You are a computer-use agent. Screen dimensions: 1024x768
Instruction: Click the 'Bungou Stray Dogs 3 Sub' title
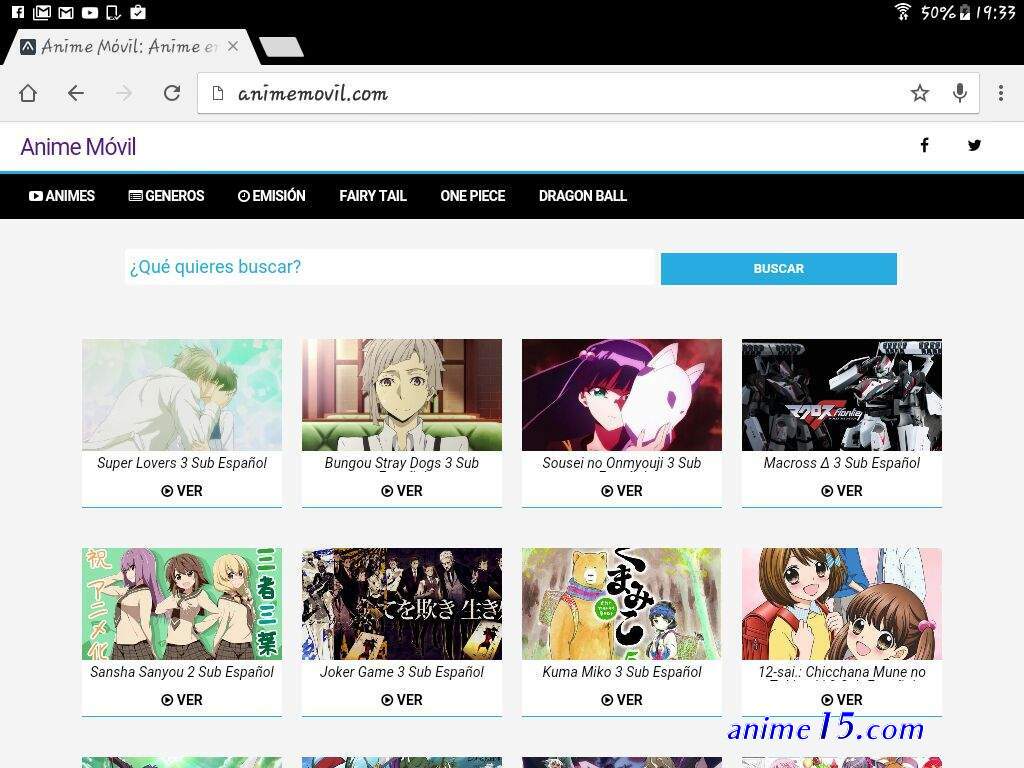coord(402,463)
